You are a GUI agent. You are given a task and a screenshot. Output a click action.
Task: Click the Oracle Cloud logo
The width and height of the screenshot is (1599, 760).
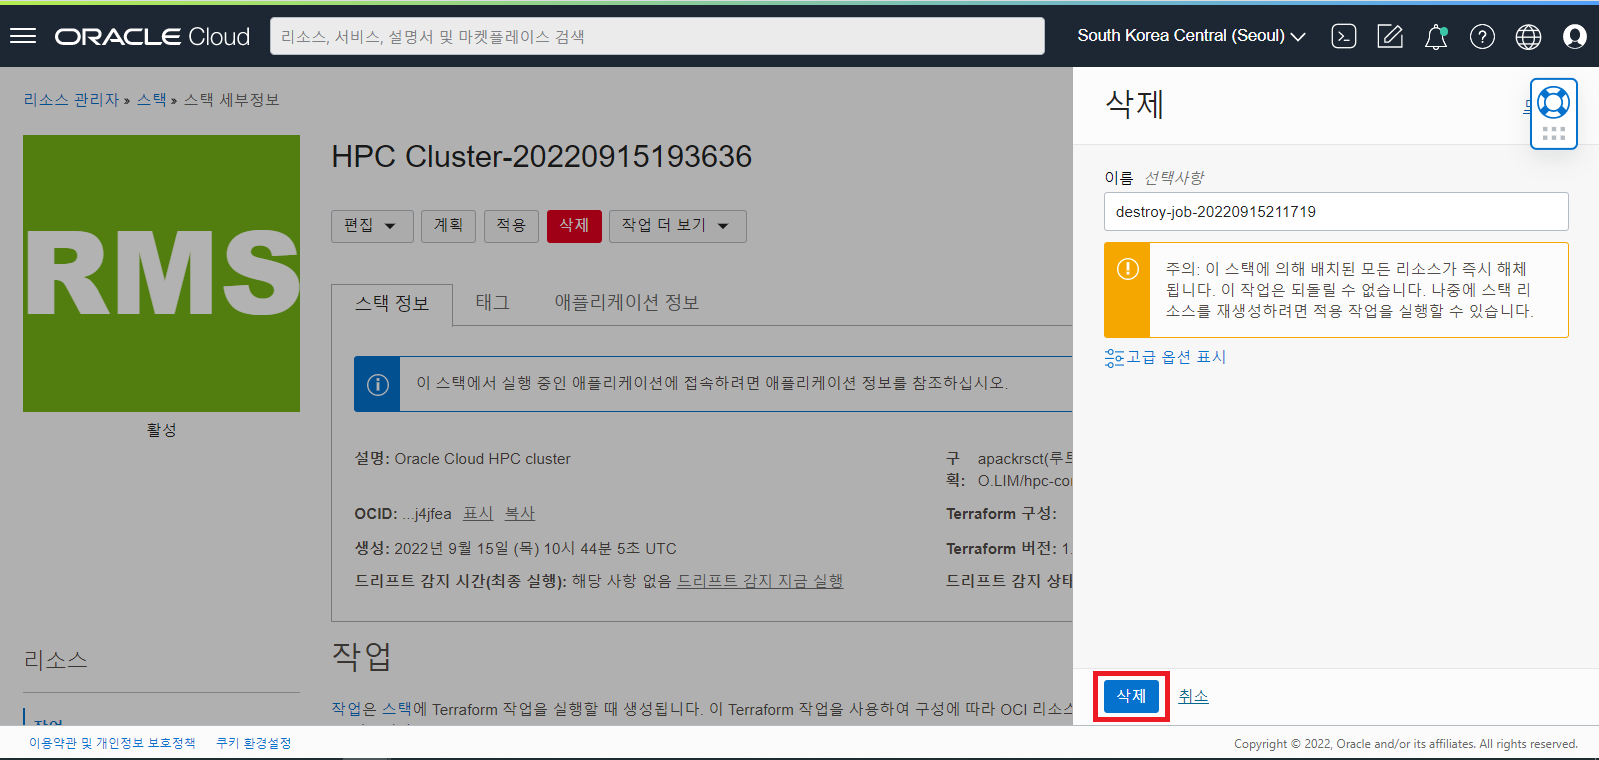click(x=152, y=37)
